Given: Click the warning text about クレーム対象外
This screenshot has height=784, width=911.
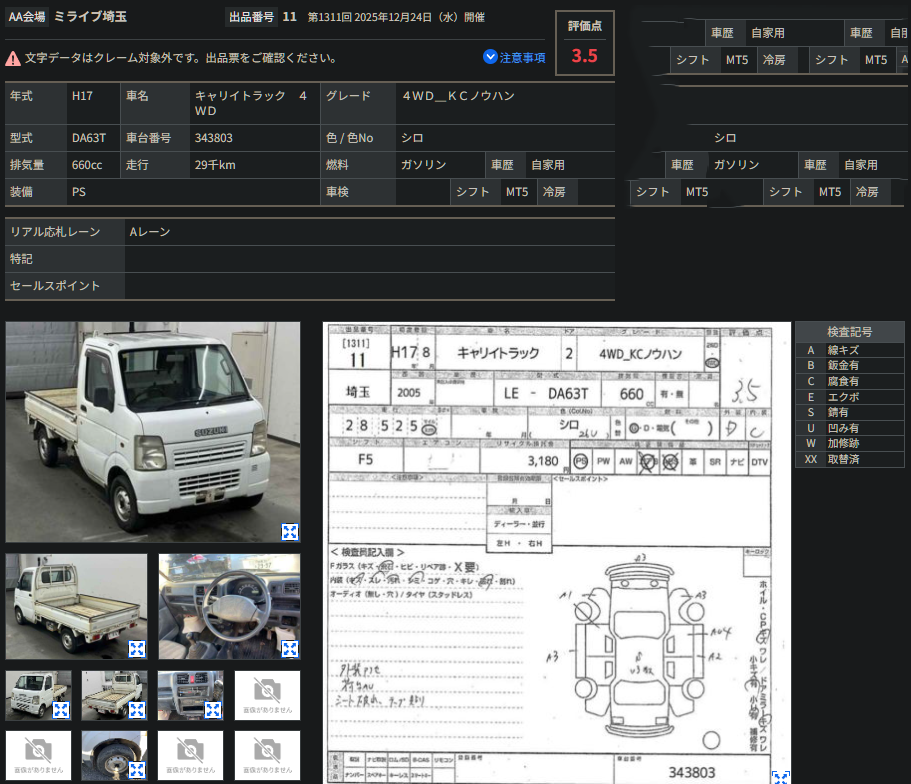Looking at the screenshot, I should coord(181,58).
